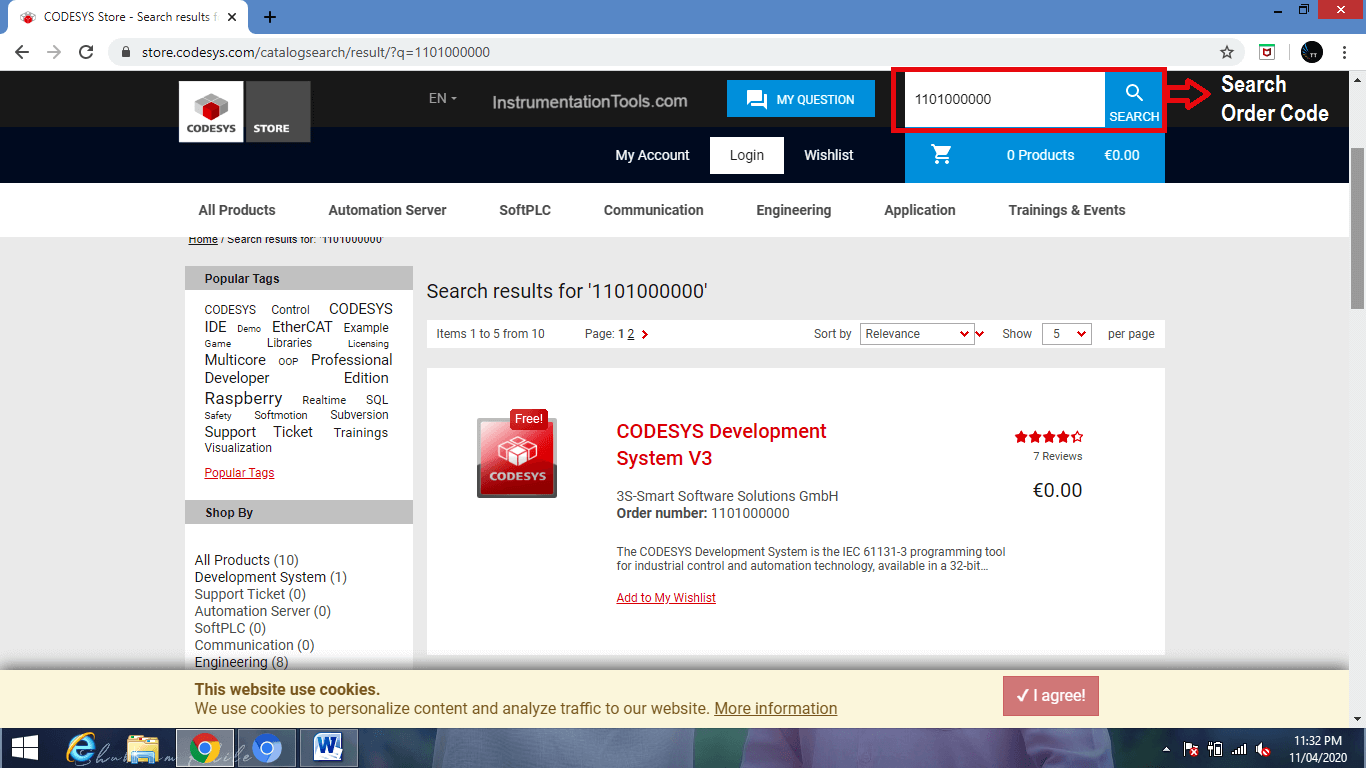This screenshot has width=1366, height=768.
Task: Open the McAfee extension icon
Action: [x=1267, y=52]
